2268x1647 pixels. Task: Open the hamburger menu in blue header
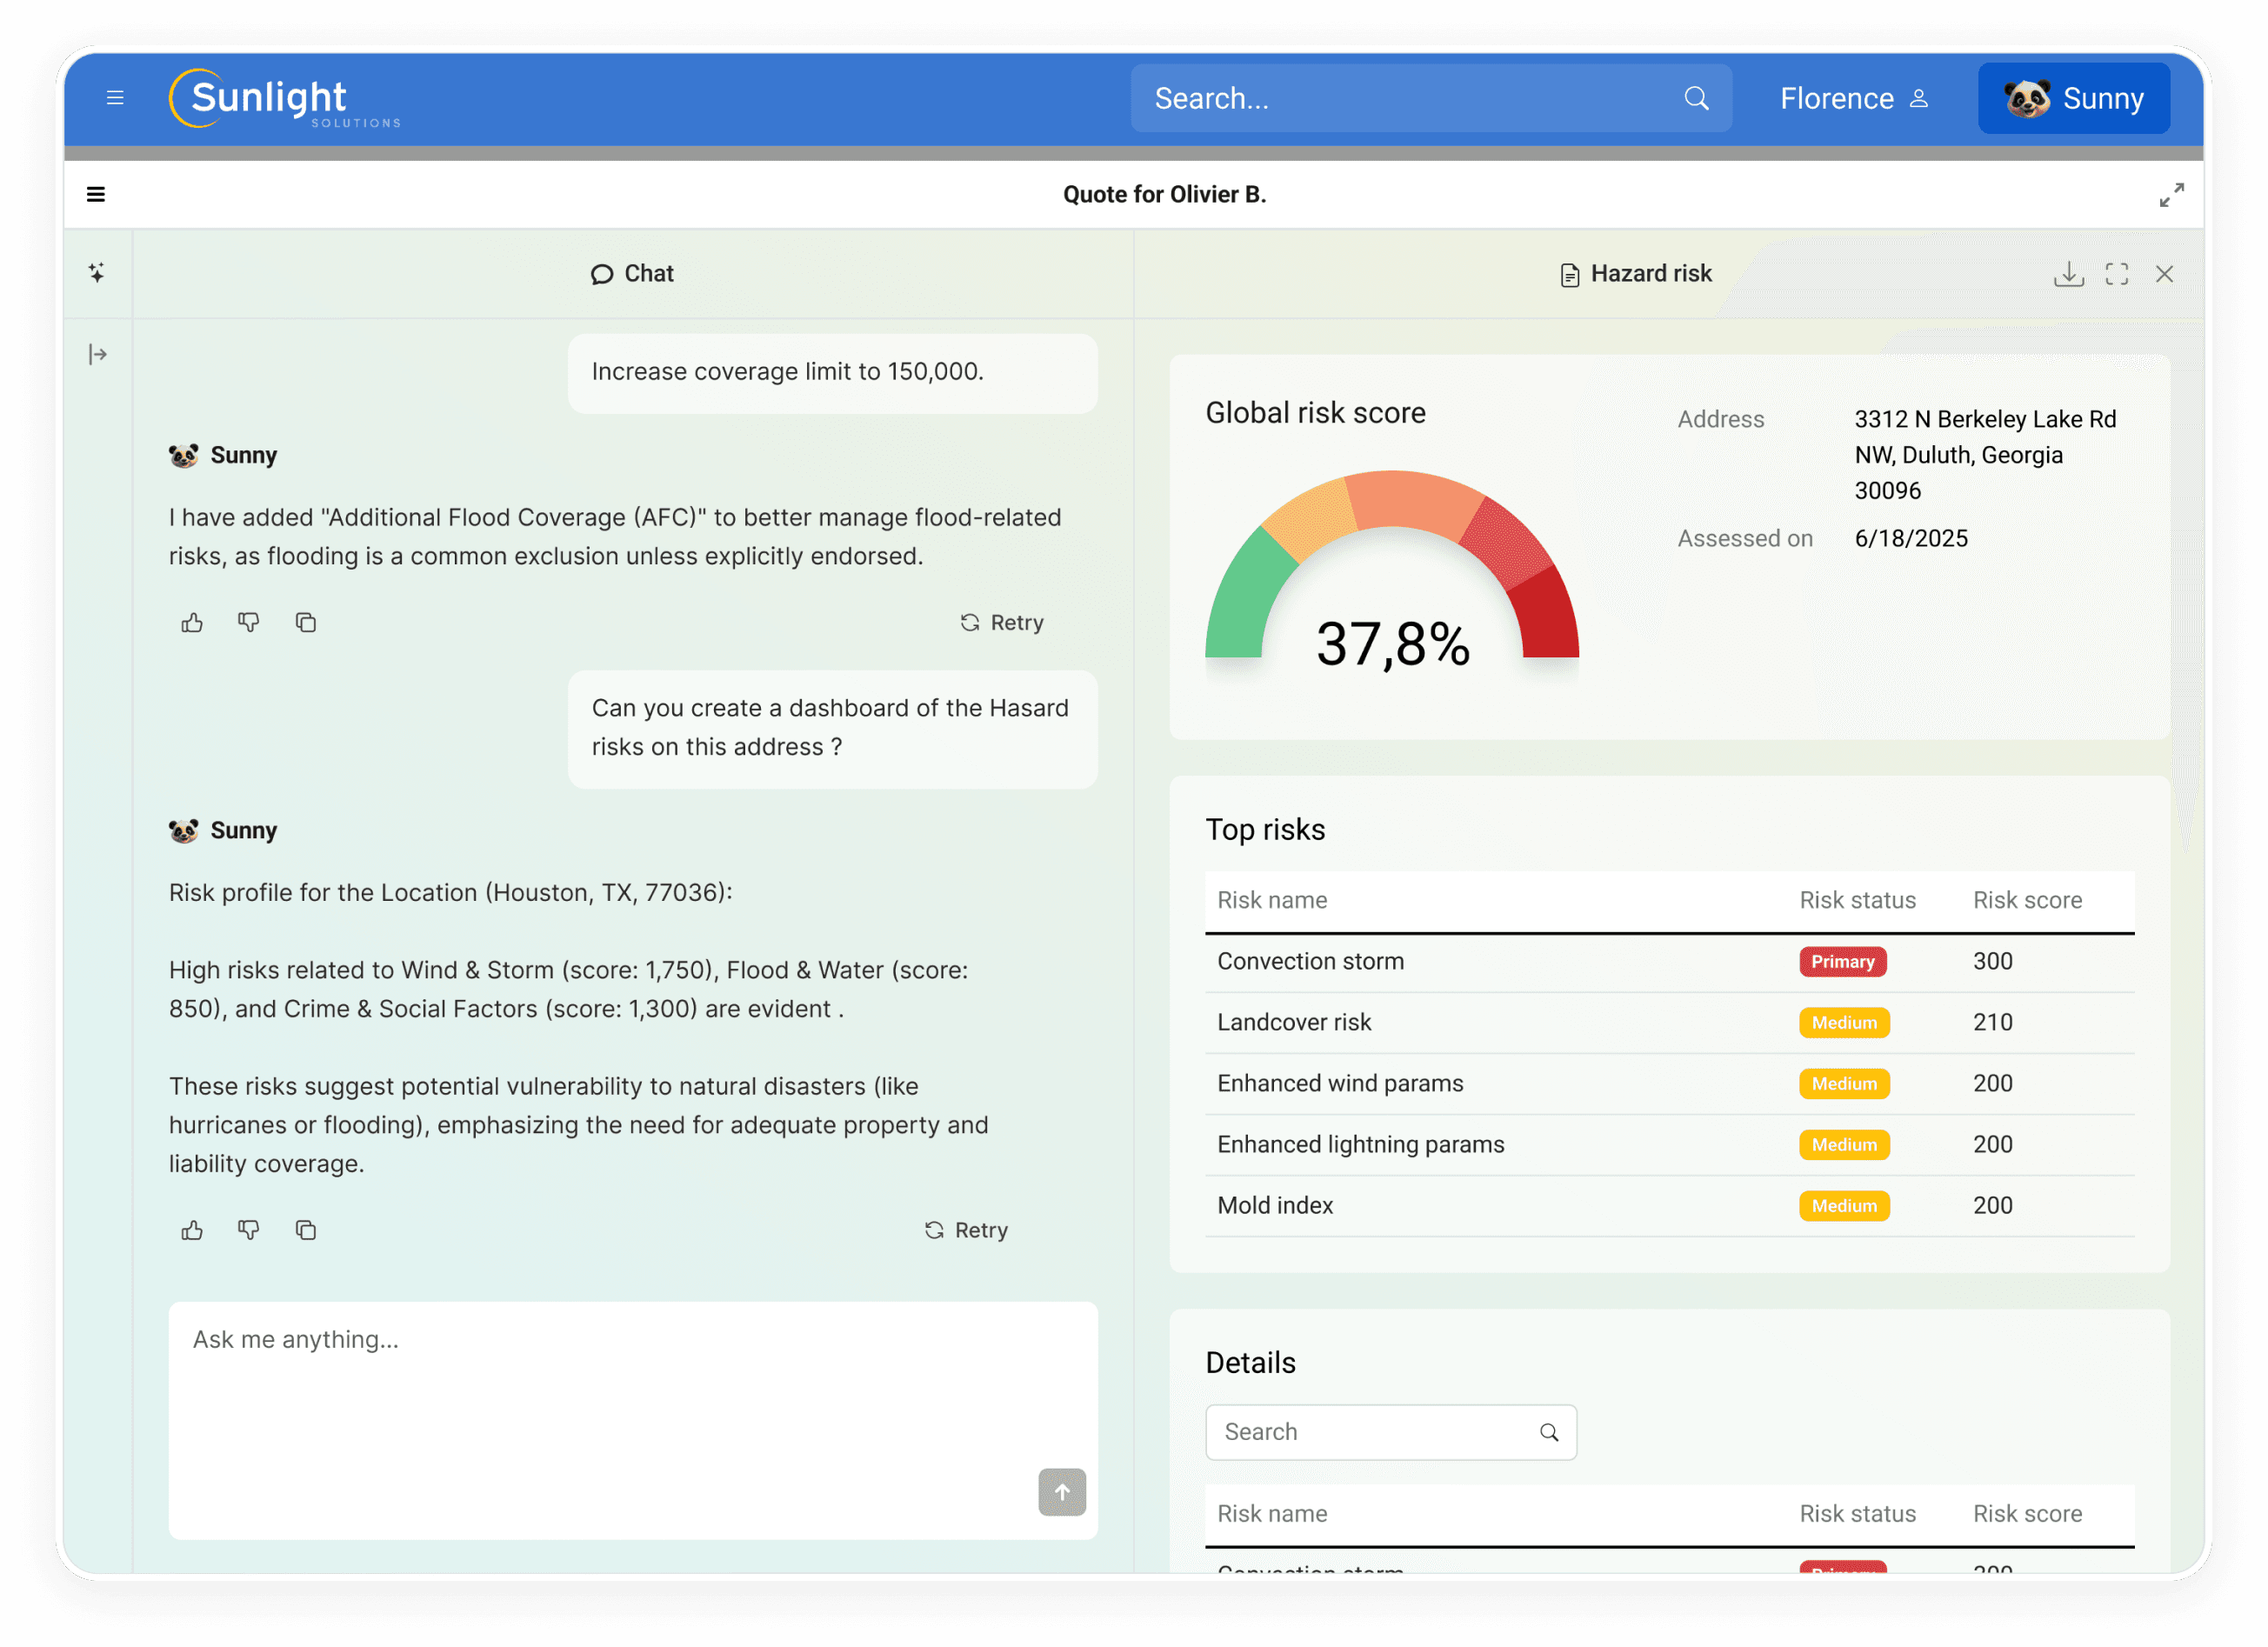pyautogui.click(x=115, y=98)
